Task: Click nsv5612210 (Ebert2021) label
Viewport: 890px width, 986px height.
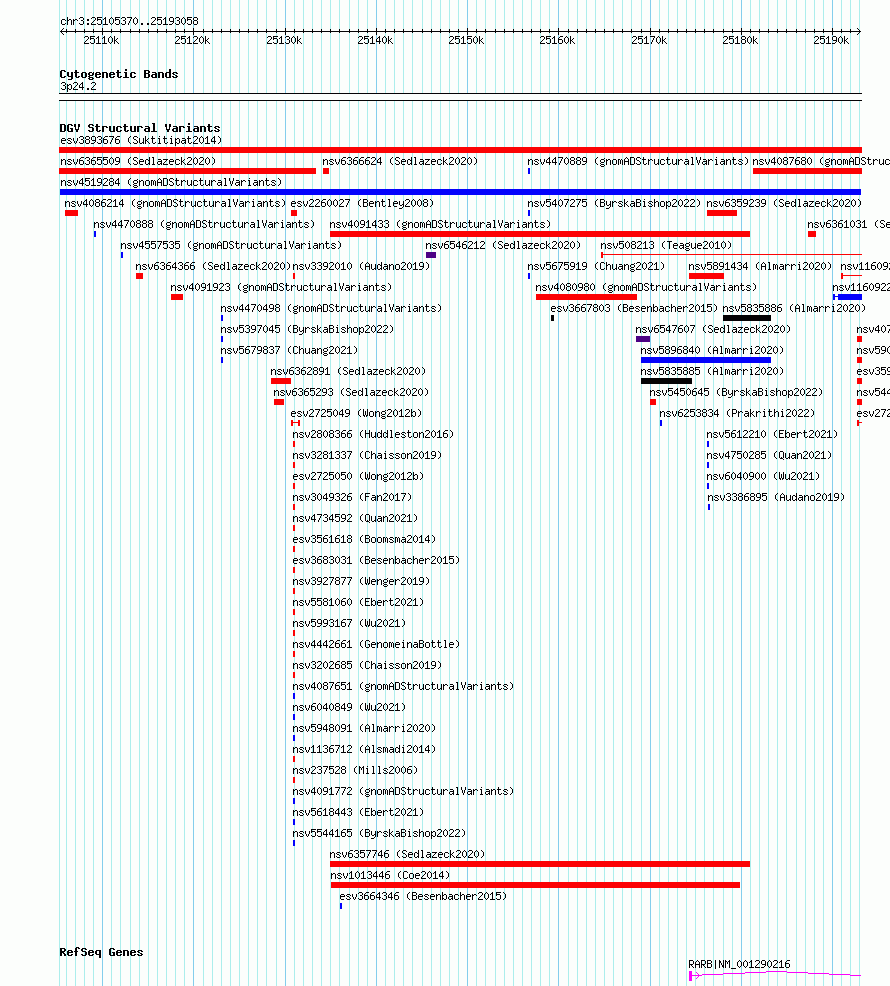Action: 772,435
